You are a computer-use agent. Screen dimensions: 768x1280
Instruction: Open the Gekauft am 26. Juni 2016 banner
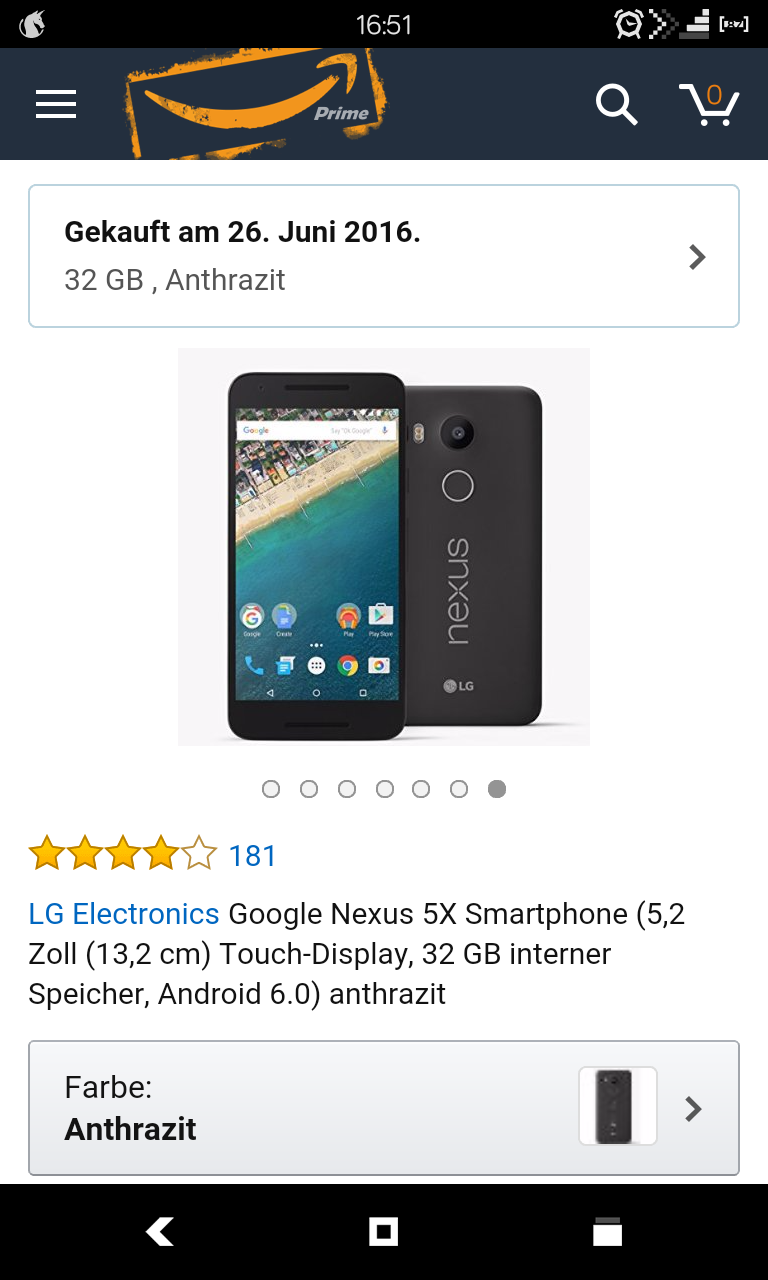384,256
